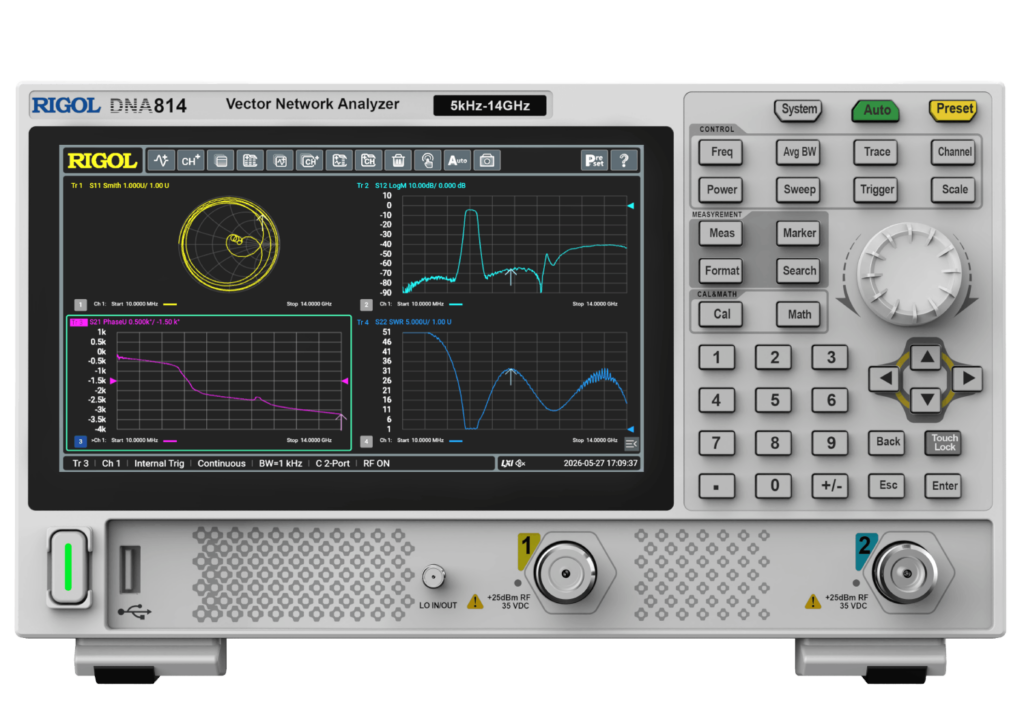Push the Cal key
Image resolution: width=1024 pixels, height=724 pixels.
[x=721, y=314]
